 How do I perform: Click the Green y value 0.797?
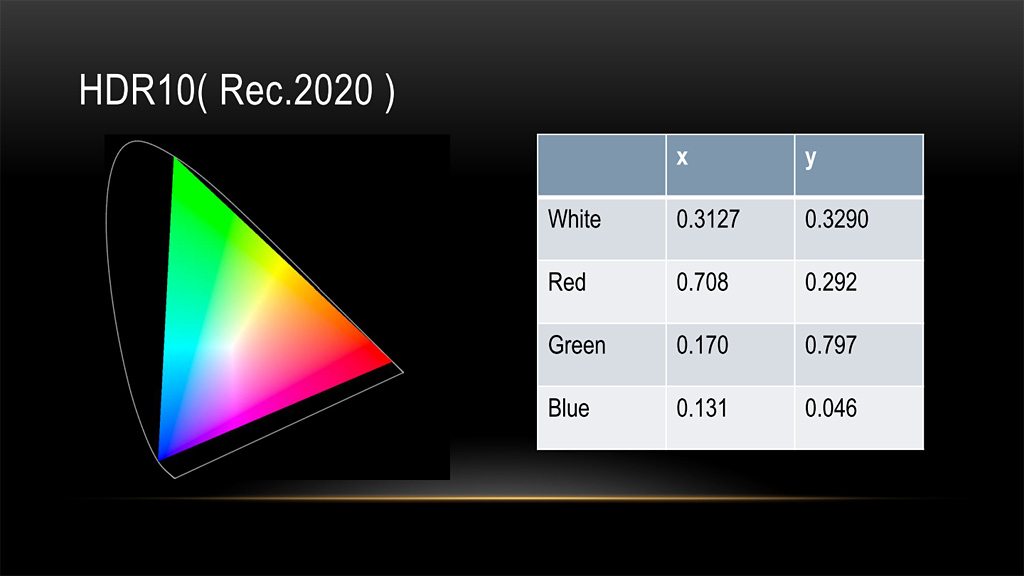tap(831, 345)
